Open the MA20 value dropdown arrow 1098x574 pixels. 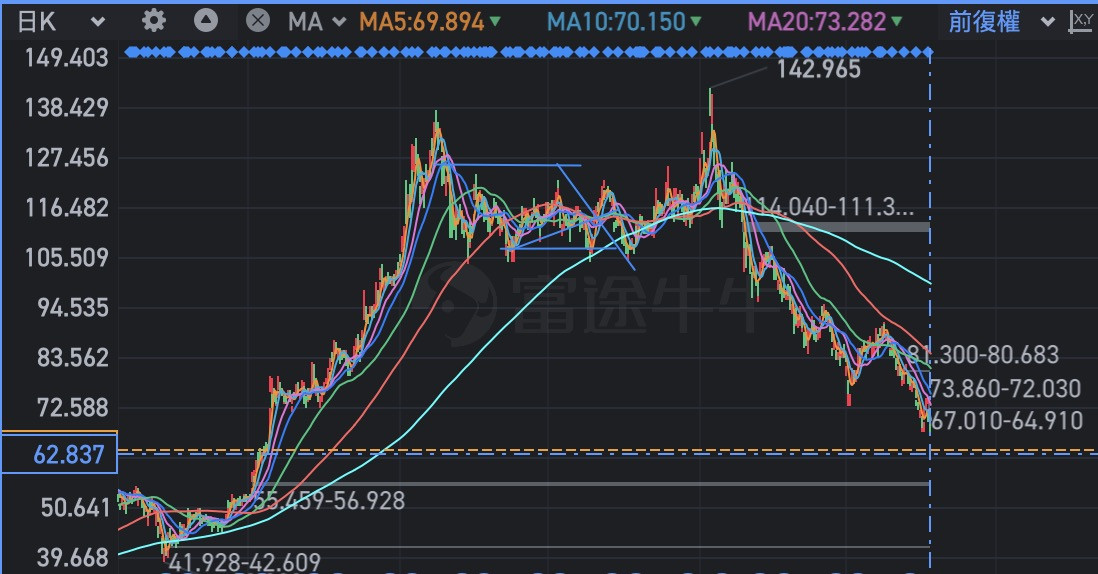click(x=897, y=22)
